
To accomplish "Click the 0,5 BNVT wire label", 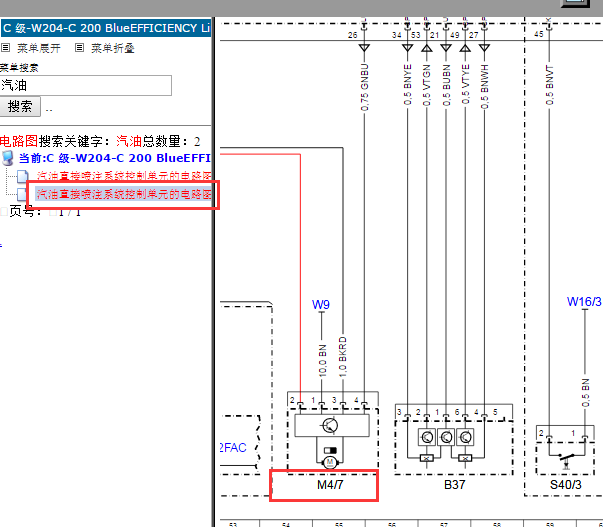I will (x=550, y=85).
